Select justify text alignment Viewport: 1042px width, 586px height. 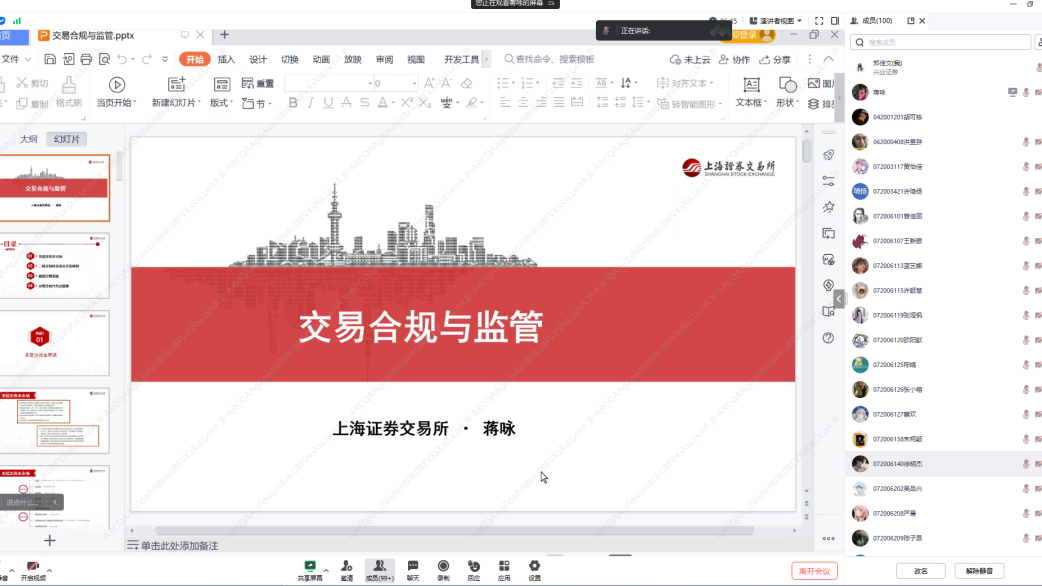coord(560,102)
